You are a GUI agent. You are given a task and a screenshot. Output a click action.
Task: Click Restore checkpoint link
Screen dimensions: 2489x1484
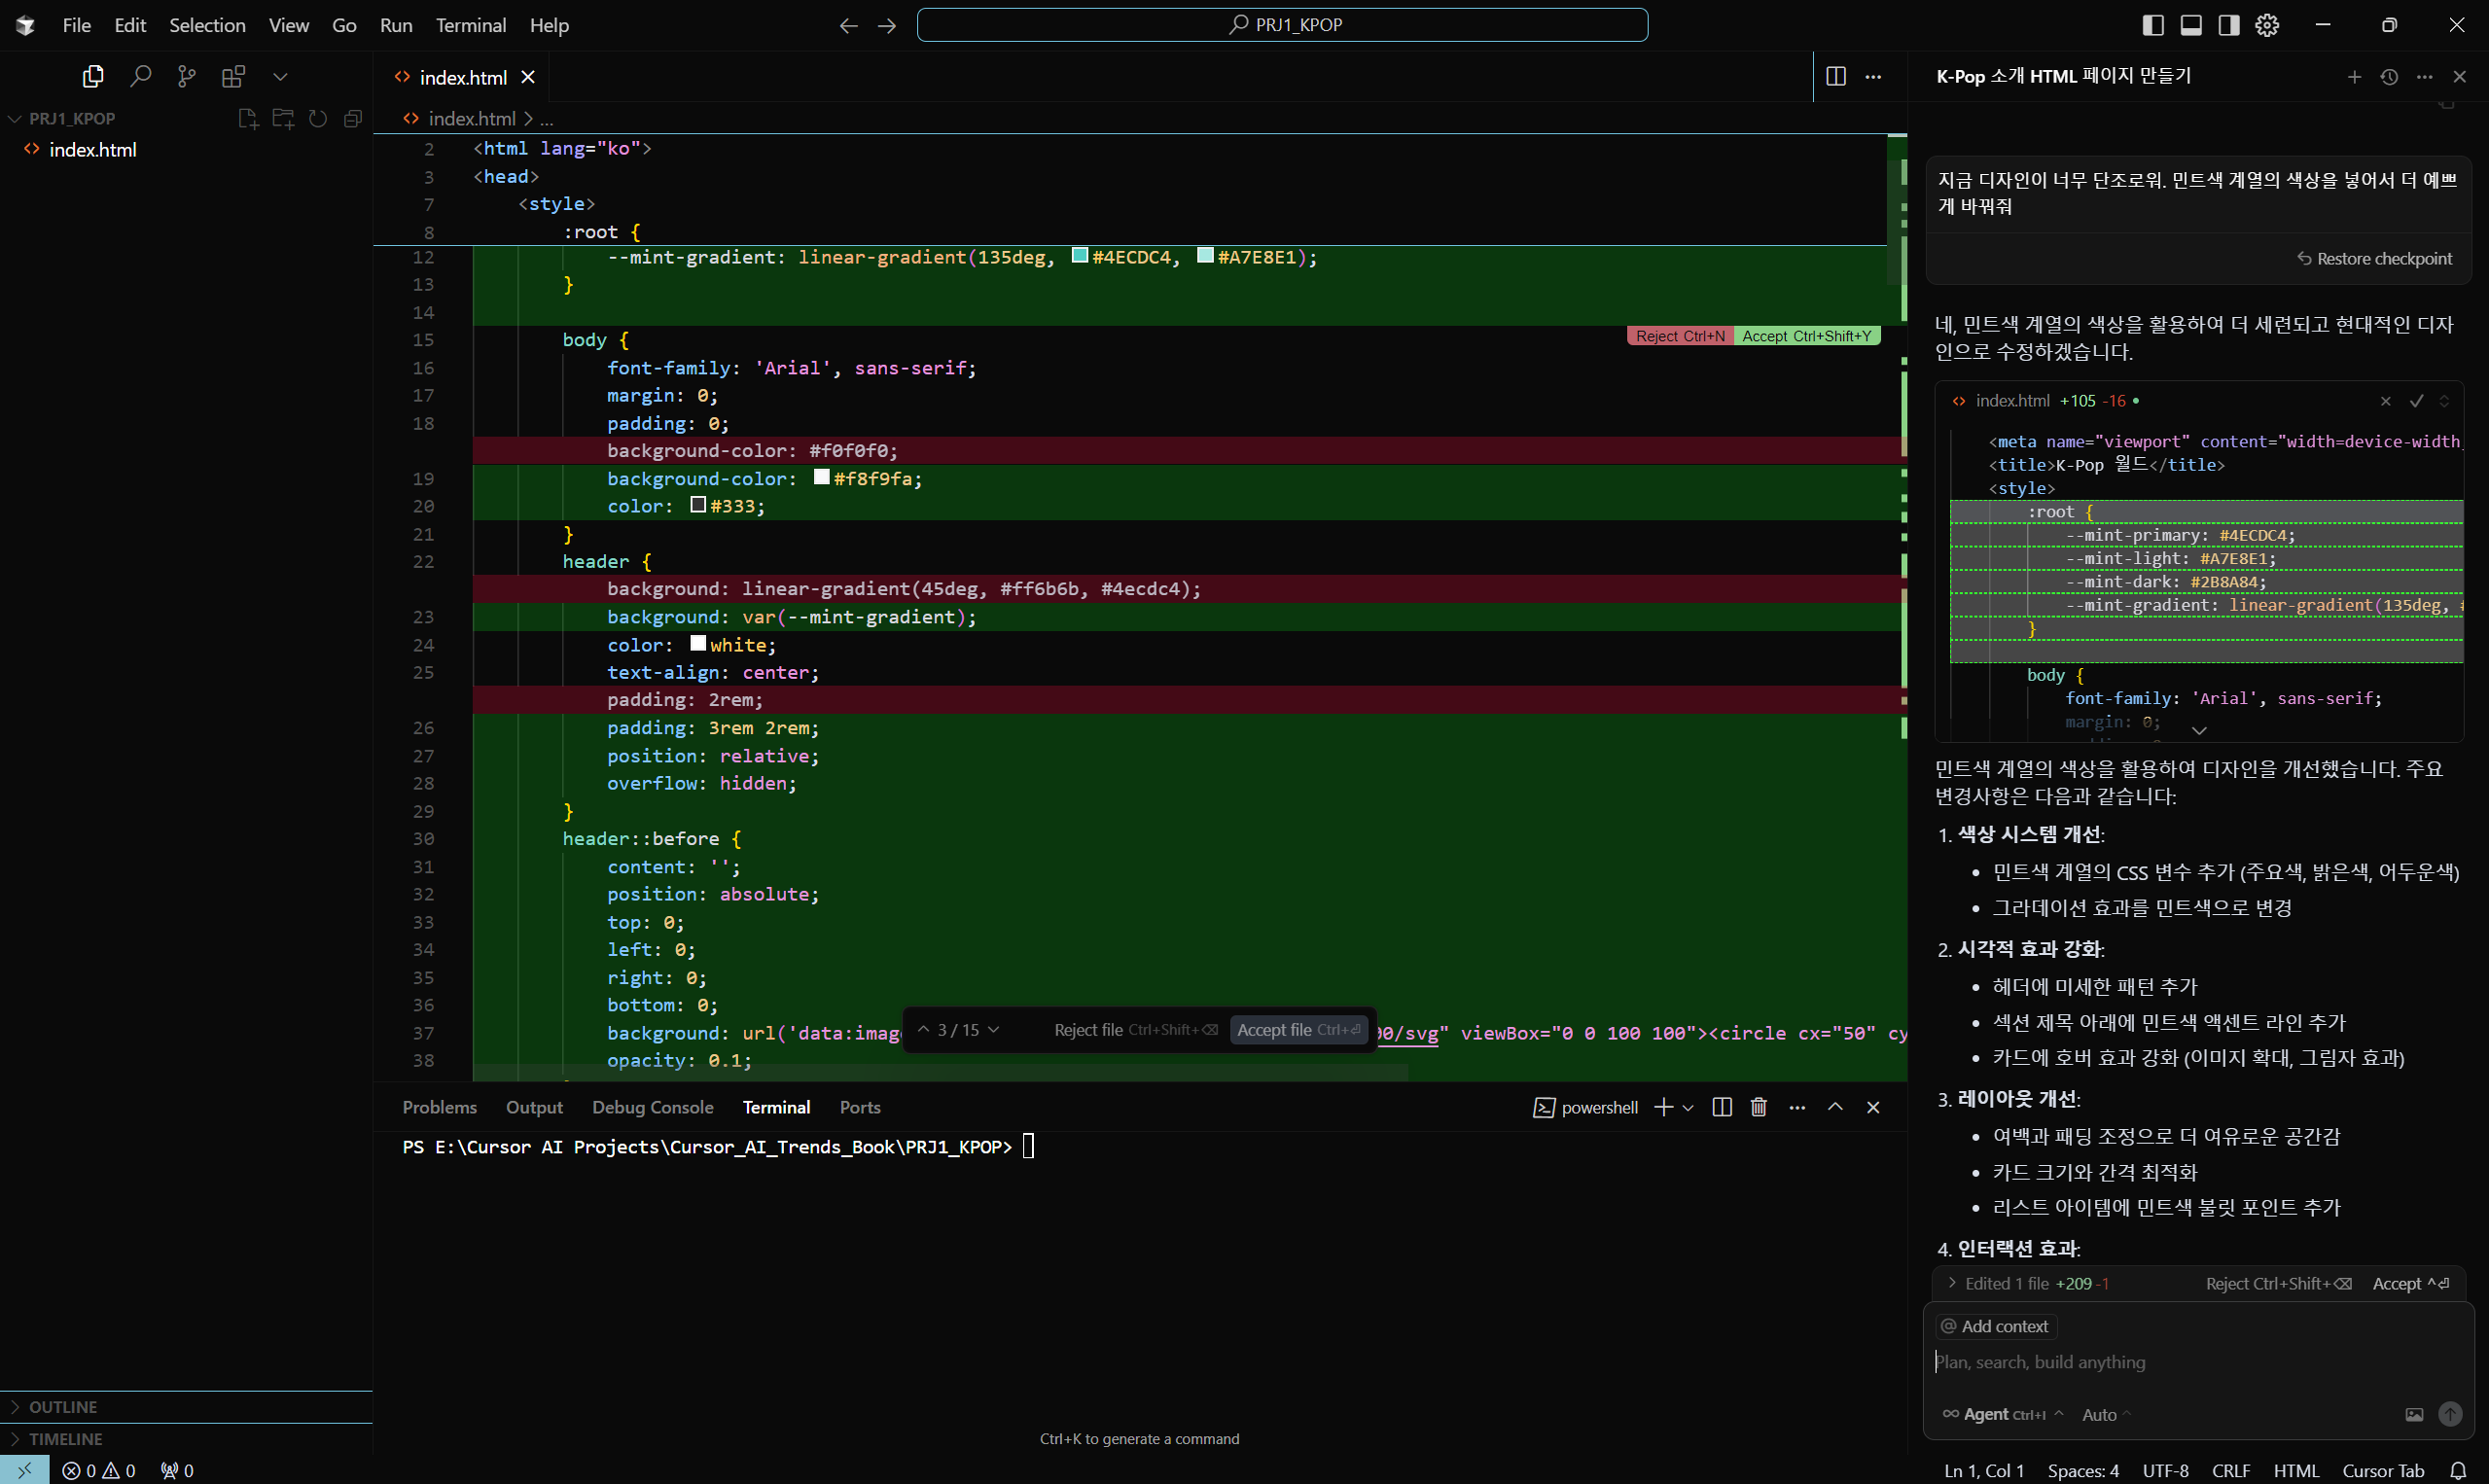[x=2374, y=259]
